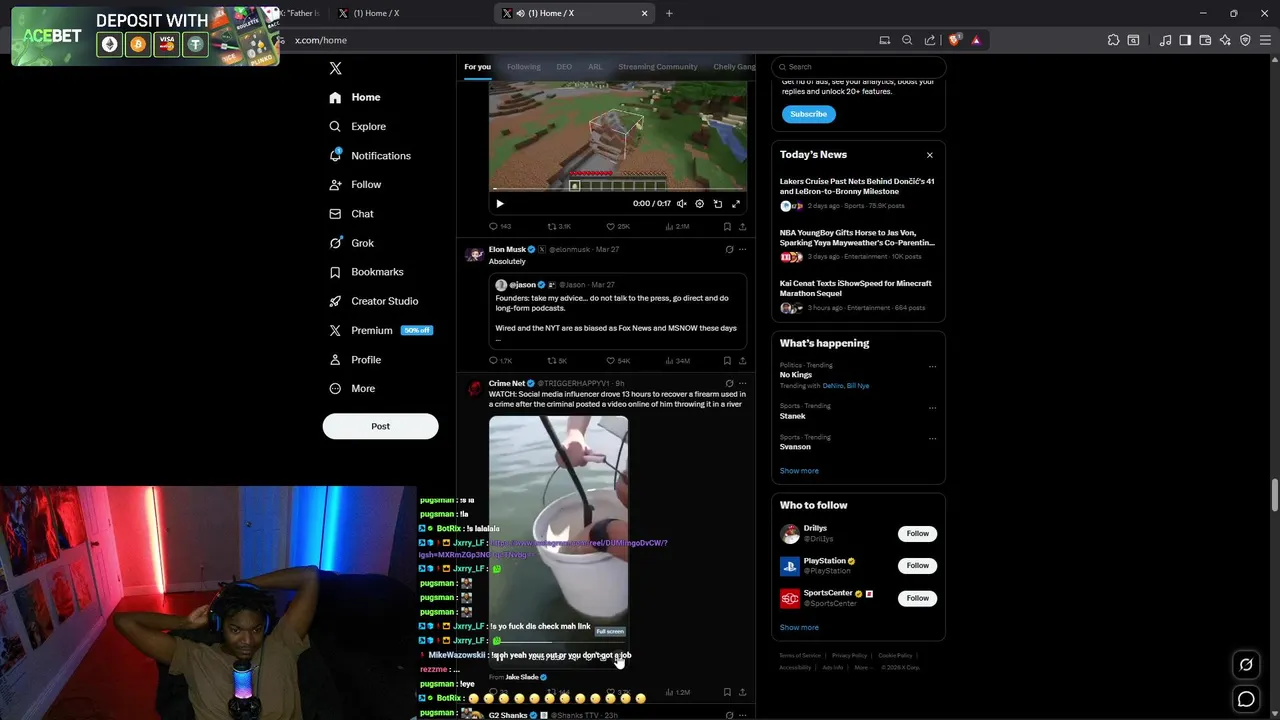The image size is (1280, 720).
Task: Follow the Drillys account
Action: point(917,534)
